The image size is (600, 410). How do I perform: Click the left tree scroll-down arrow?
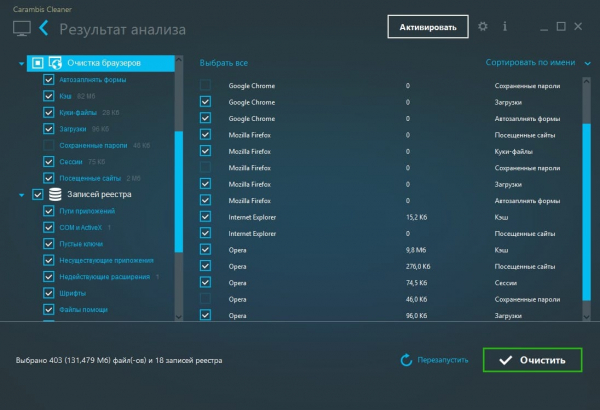[178, 317]
